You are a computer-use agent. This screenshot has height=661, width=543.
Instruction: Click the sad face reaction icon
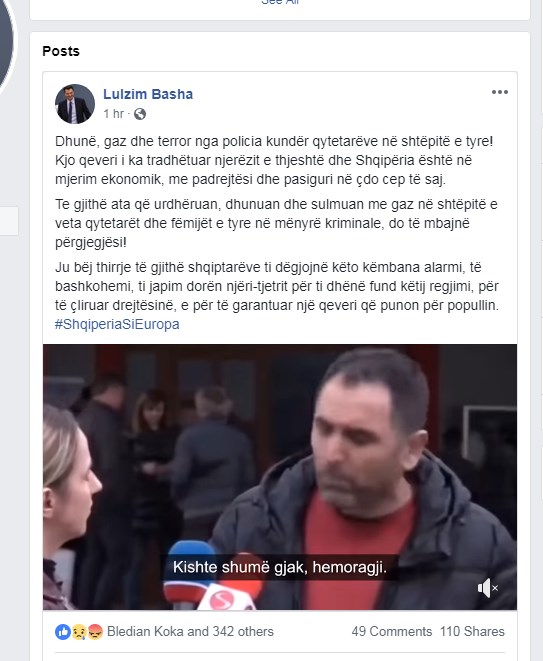click(79, 631)
